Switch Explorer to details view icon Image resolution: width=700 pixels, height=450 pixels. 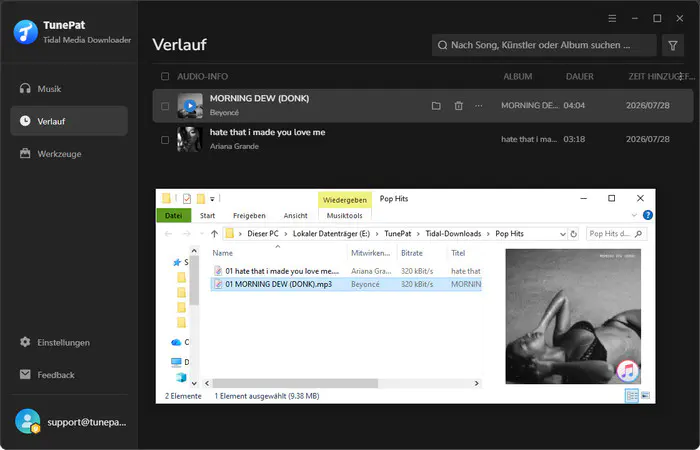coord(632,396)
